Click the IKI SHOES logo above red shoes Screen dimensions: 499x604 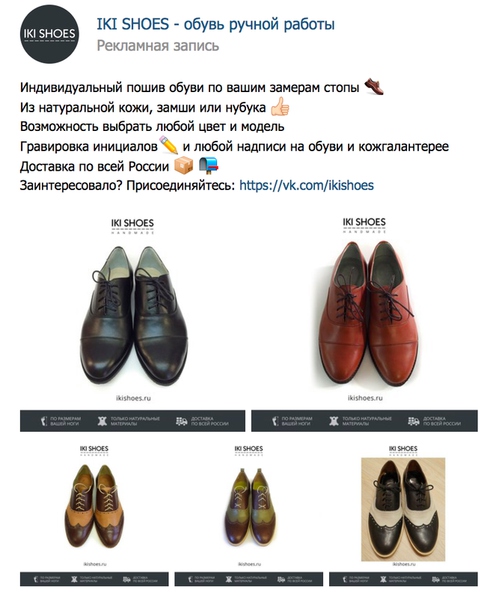click(x=364, y=225)
